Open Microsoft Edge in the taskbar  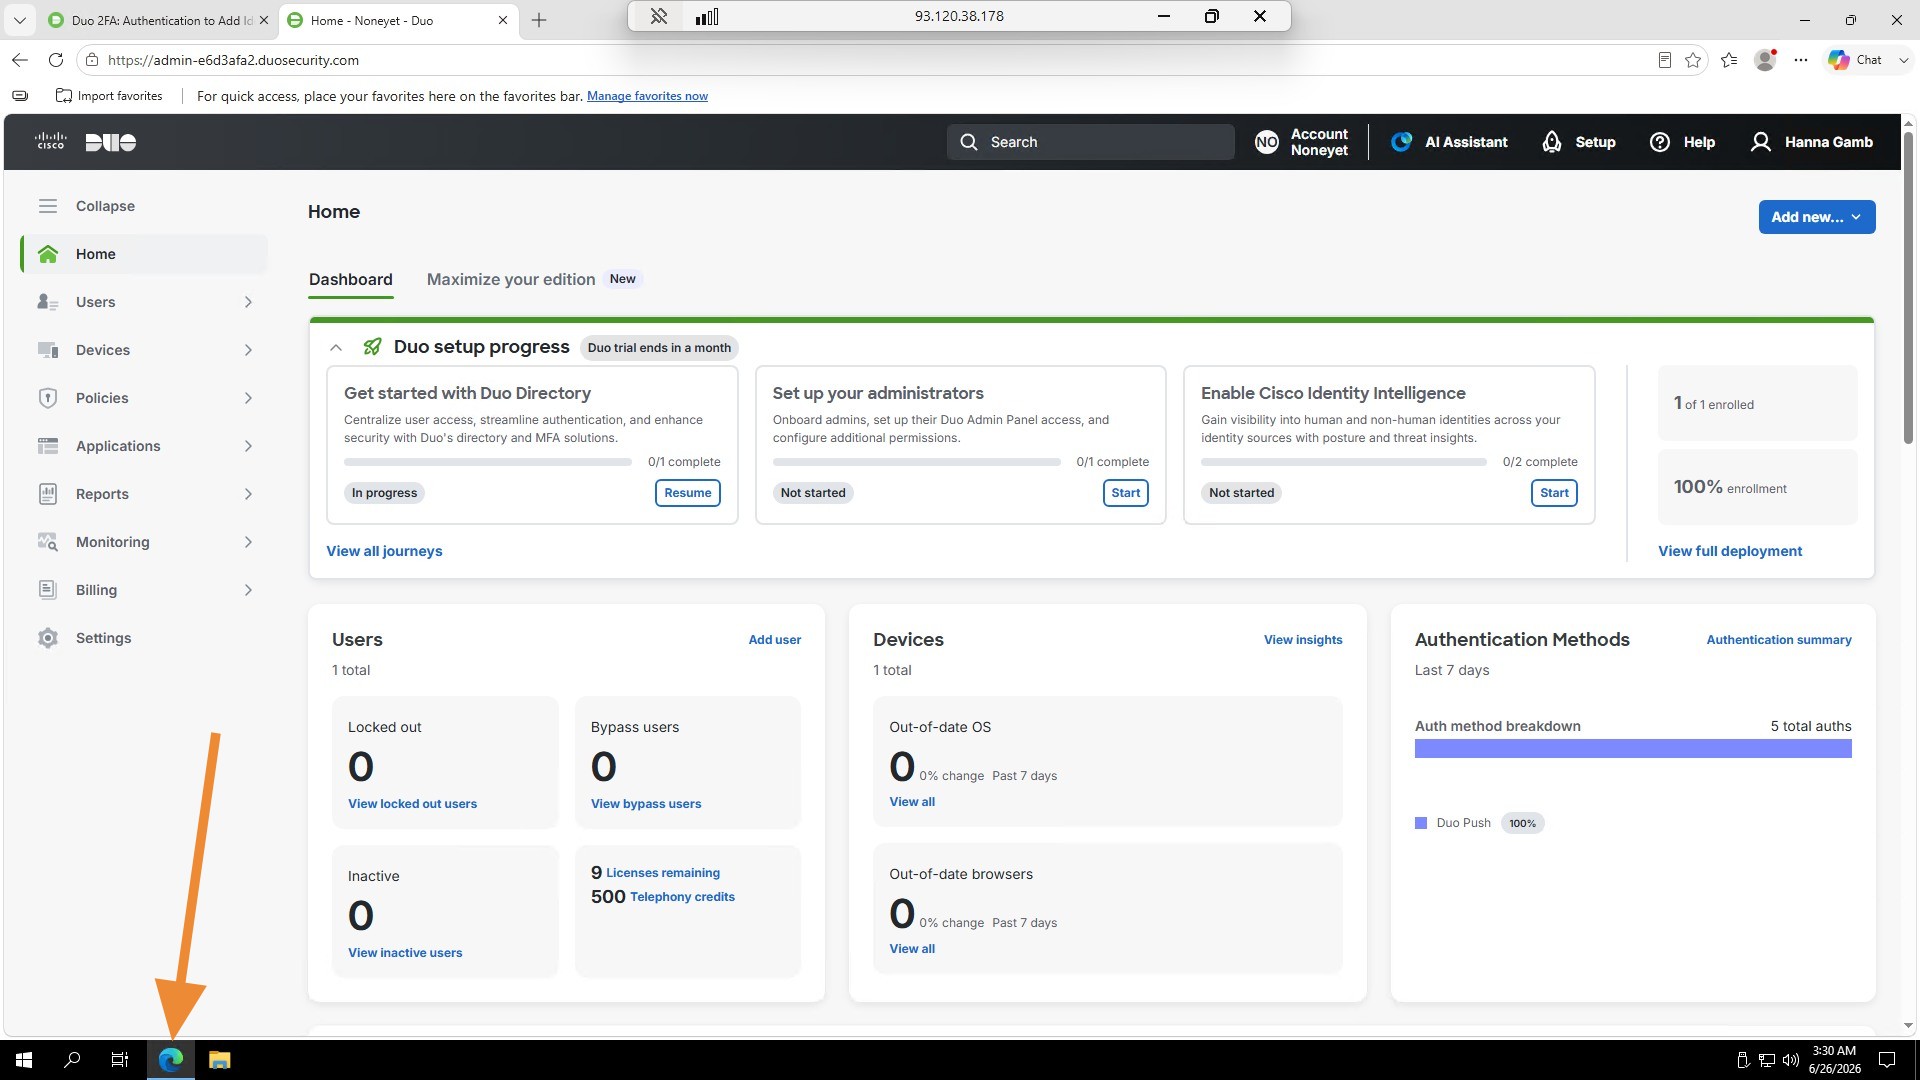point(171,1060)
